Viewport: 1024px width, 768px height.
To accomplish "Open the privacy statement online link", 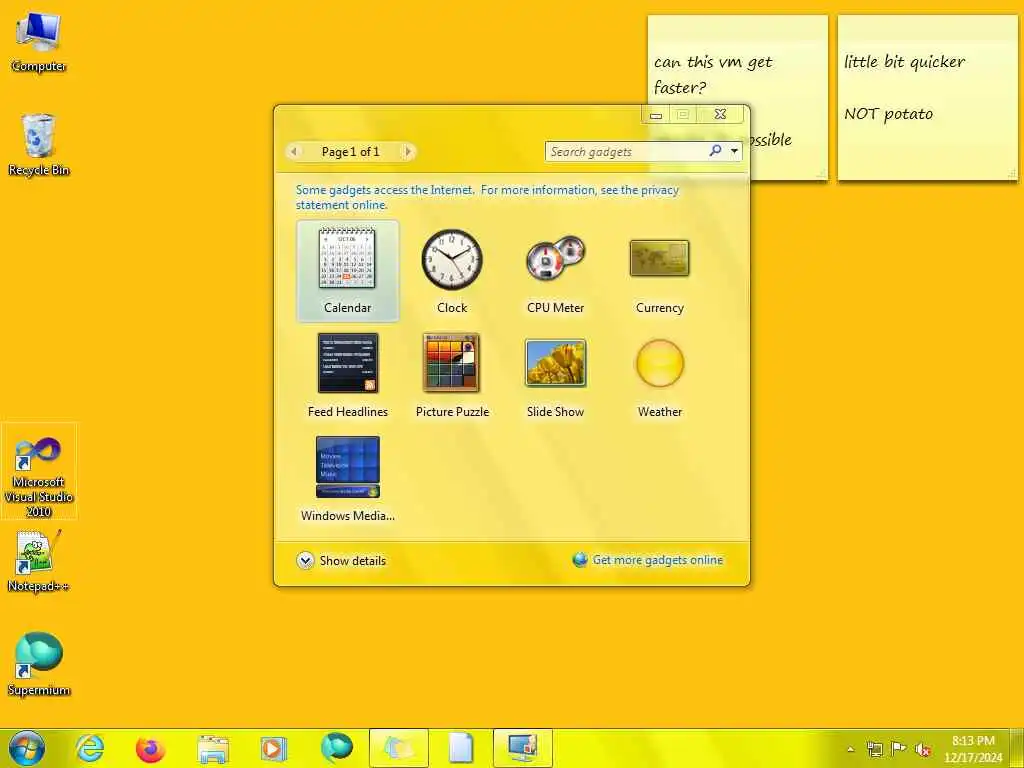I will [x=487, y=197].
